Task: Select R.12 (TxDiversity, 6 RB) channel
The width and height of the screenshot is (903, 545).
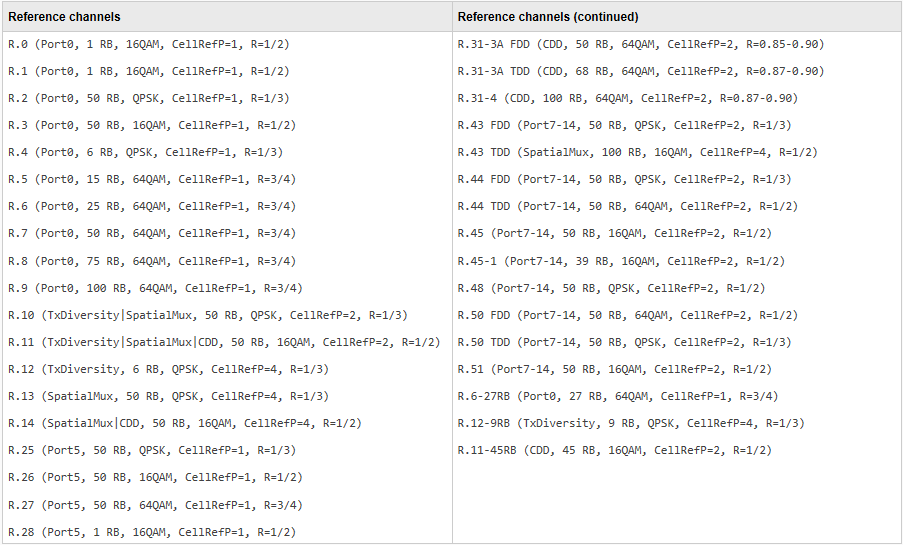Action: point(167,369)
